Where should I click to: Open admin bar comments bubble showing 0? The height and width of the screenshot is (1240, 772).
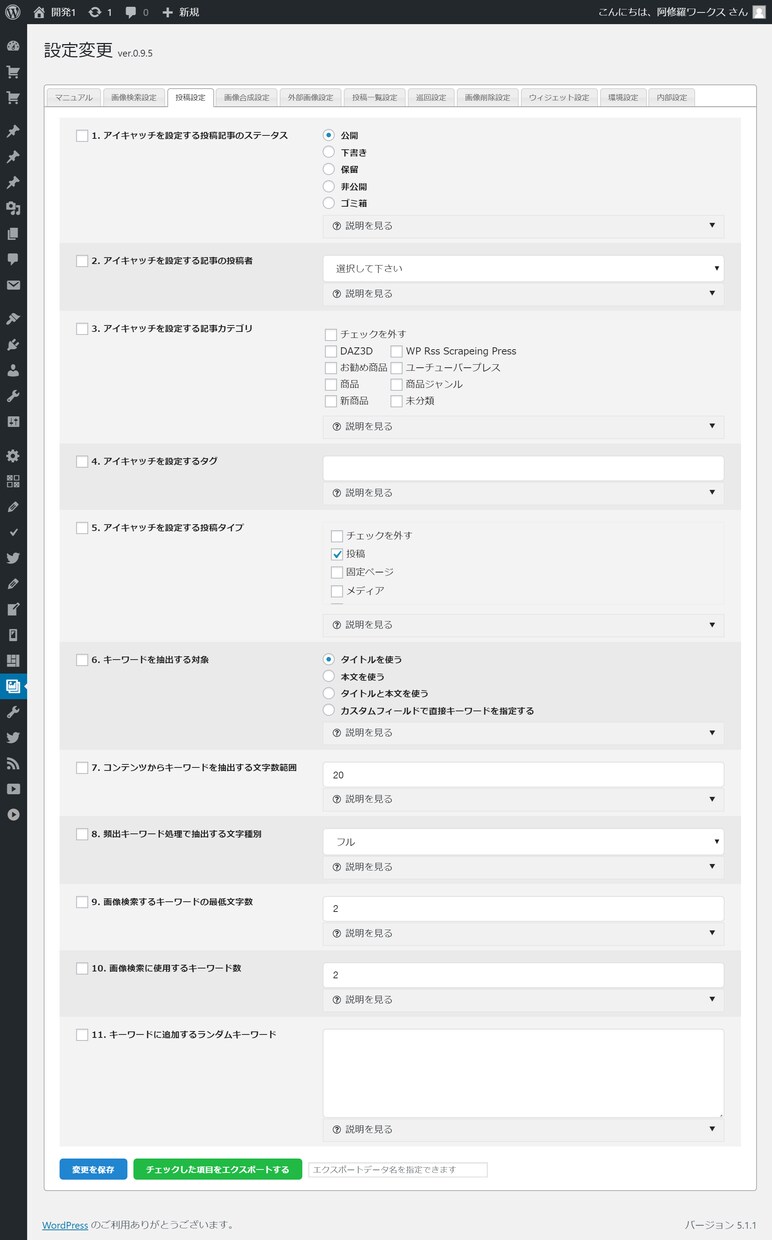click(x=131, y=12)
